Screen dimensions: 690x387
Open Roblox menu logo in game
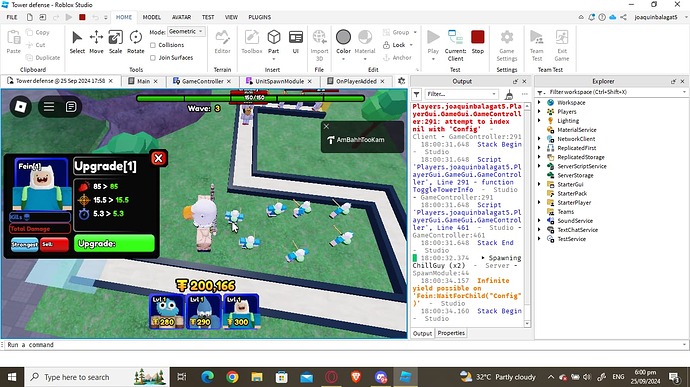point(21,107)
